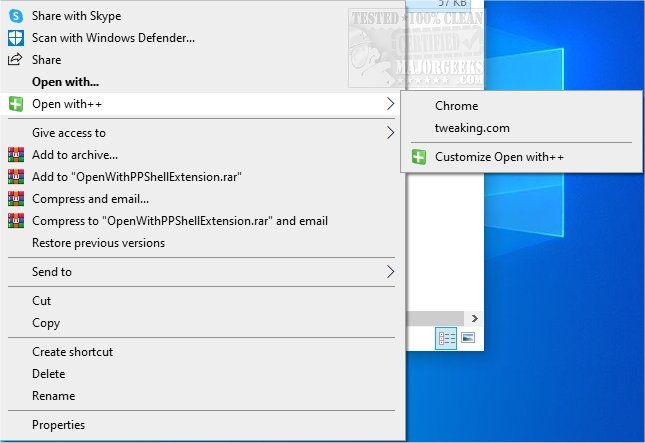Choose Chrome in the submenu
The width and height of the screenshot is (645, 443).
coord(521,106)
